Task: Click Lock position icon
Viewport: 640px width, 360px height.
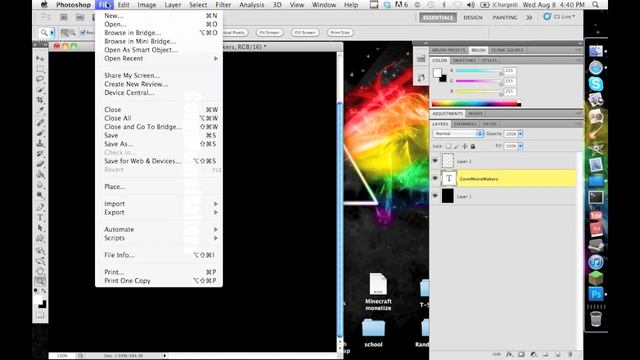Action: 464,146
